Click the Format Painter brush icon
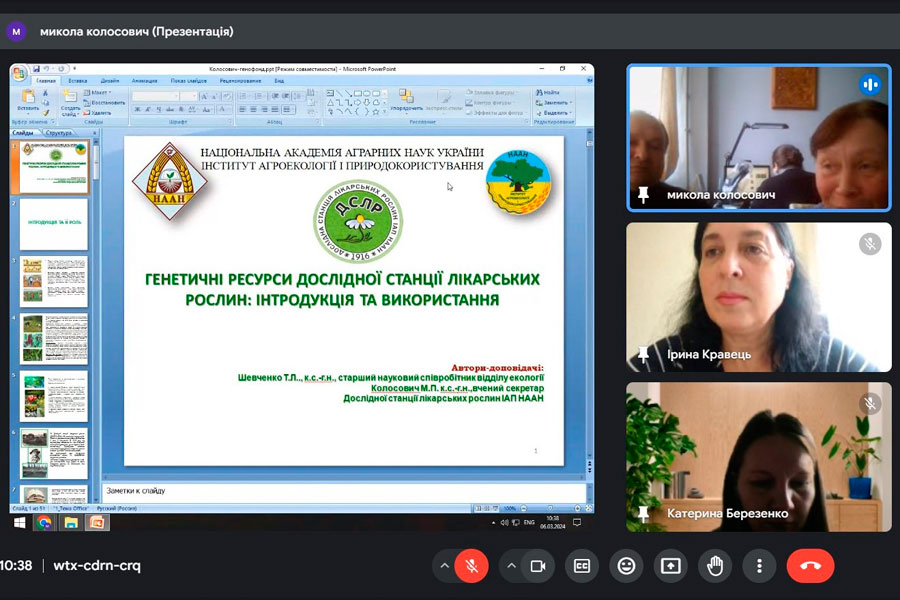 point(46,113)
